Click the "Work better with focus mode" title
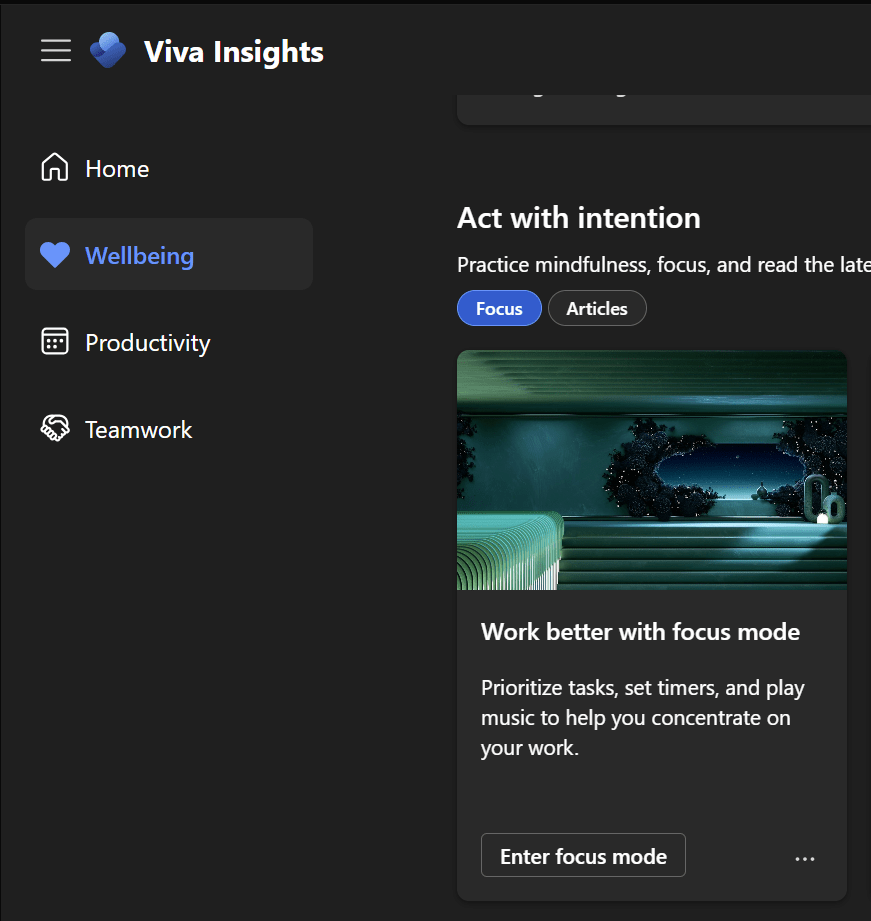The image size is (871, 921). 640,632
